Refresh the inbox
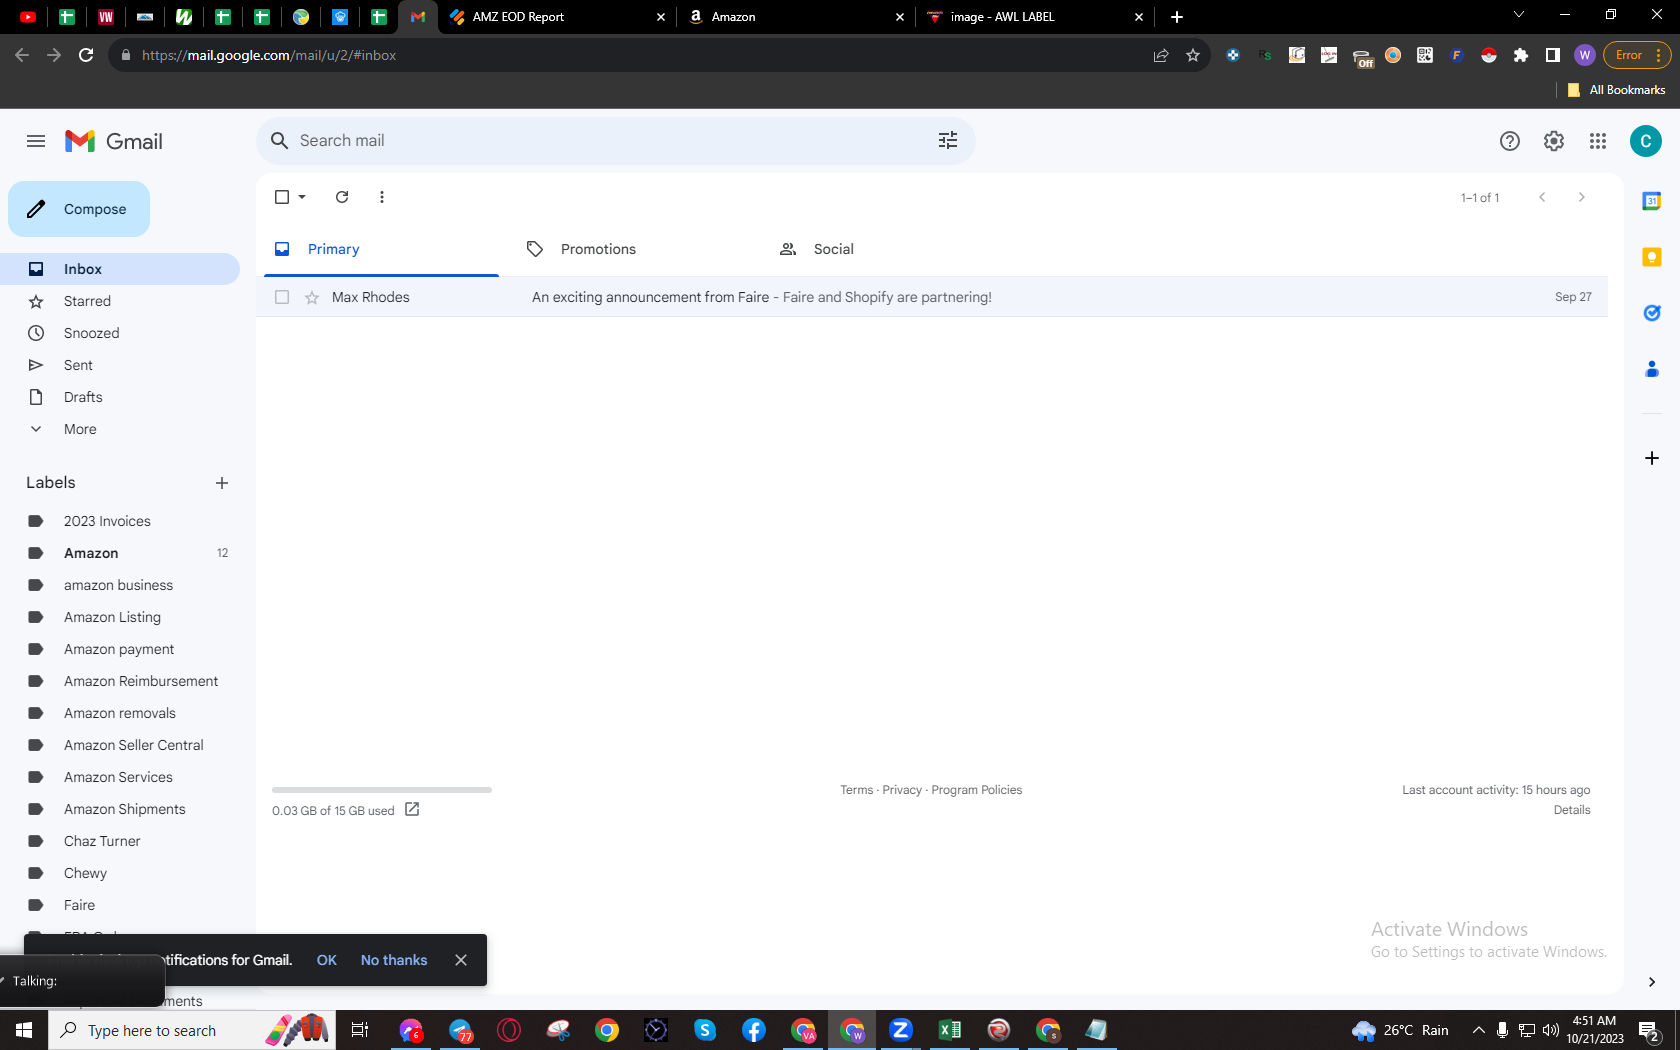 tap(342, 197)
